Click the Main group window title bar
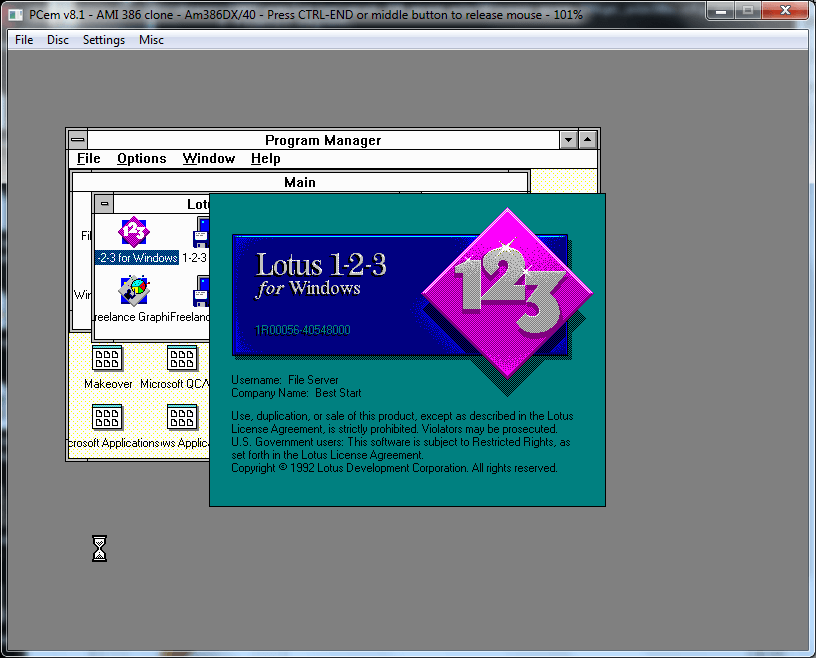 (300, 182)
